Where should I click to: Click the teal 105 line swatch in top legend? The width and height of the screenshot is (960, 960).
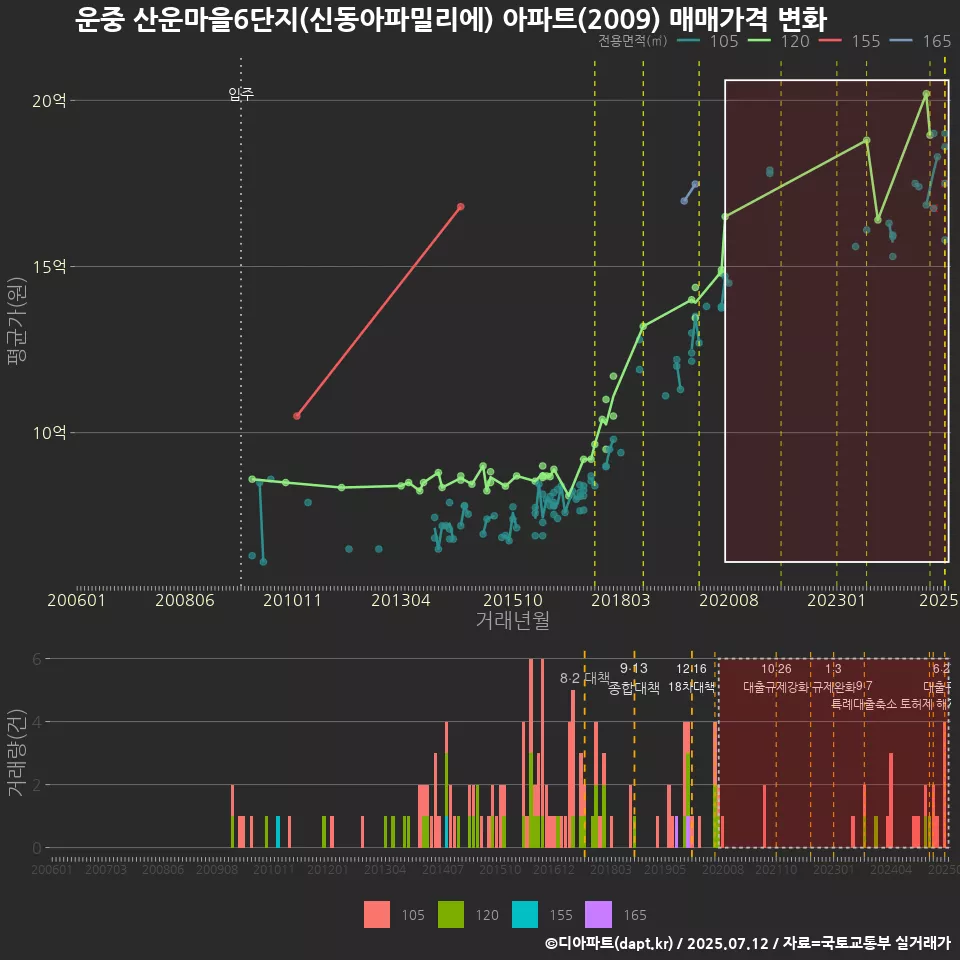pos(689,41)
